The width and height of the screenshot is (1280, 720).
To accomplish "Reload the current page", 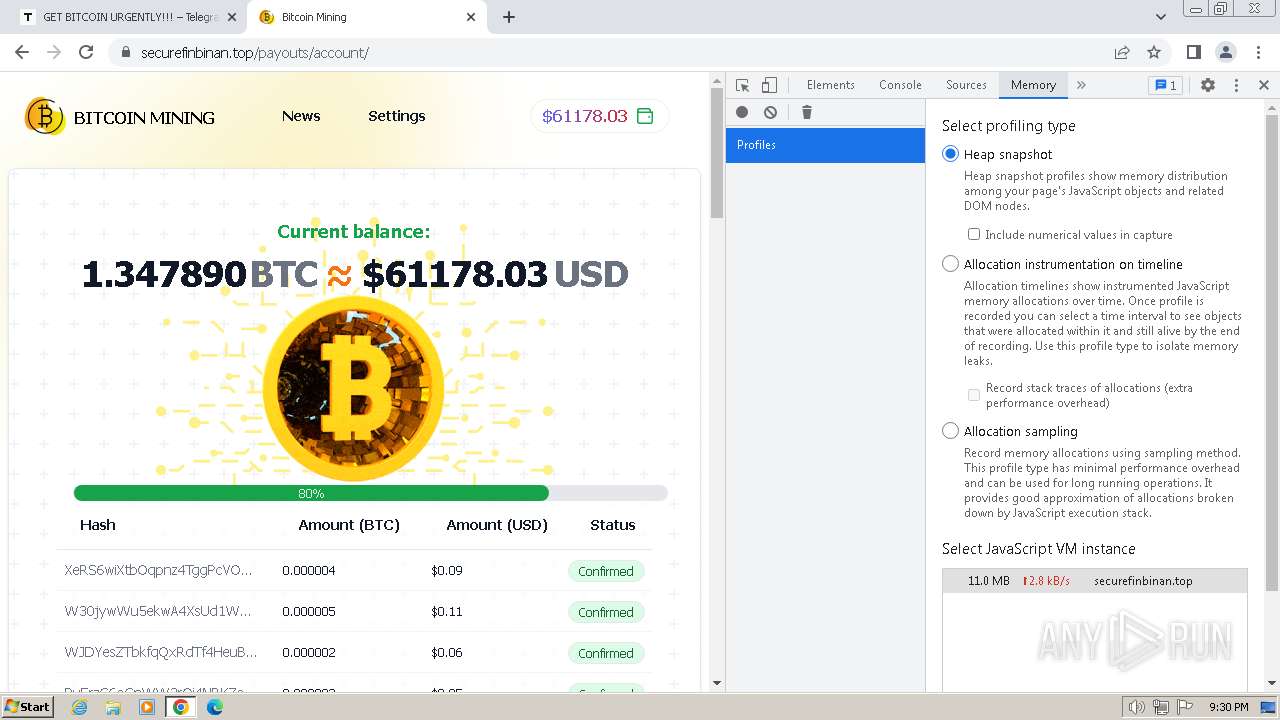I will [x=86, y=52].
